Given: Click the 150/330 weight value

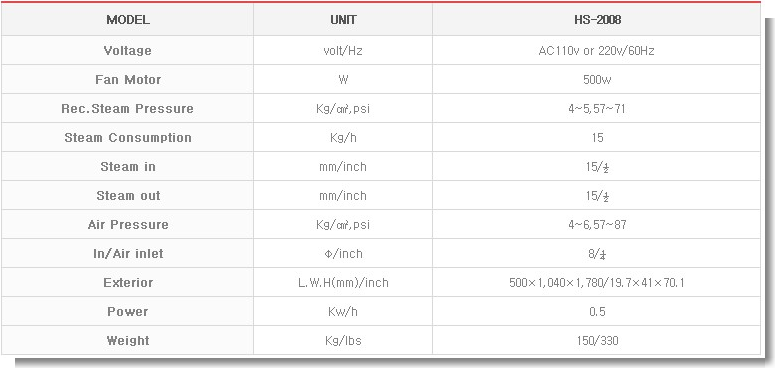Looking at the screenshot, I should click(597, 341).
